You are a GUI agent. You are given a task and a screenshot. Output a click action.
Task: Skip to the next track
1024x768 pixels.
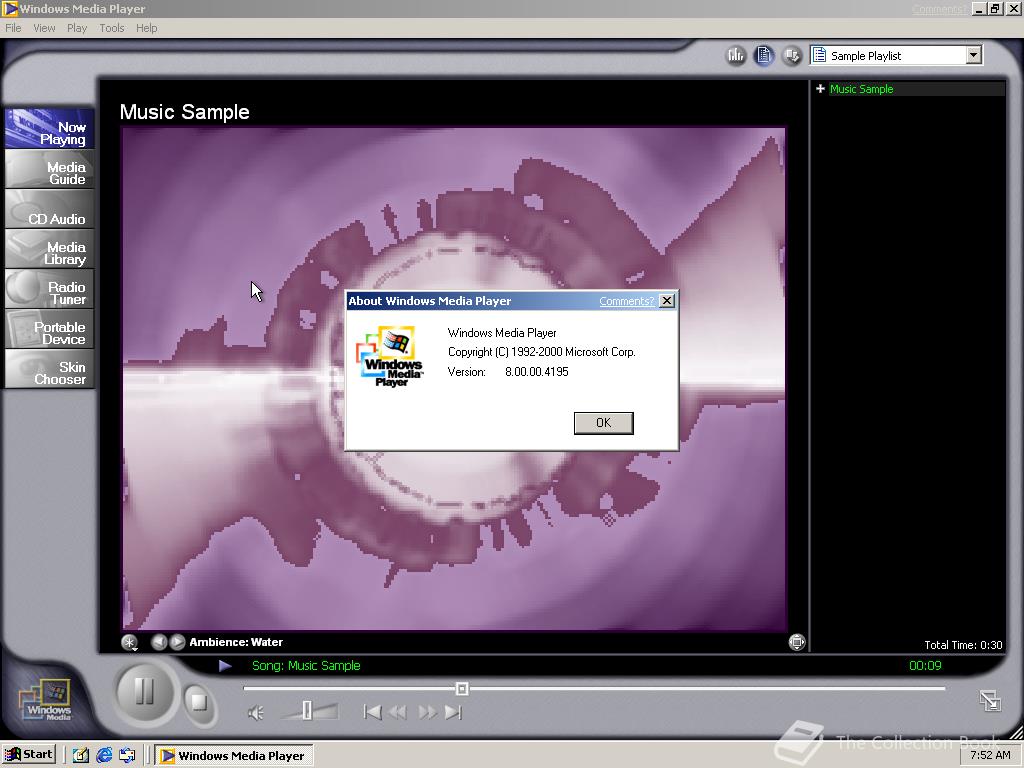(453, 712)
